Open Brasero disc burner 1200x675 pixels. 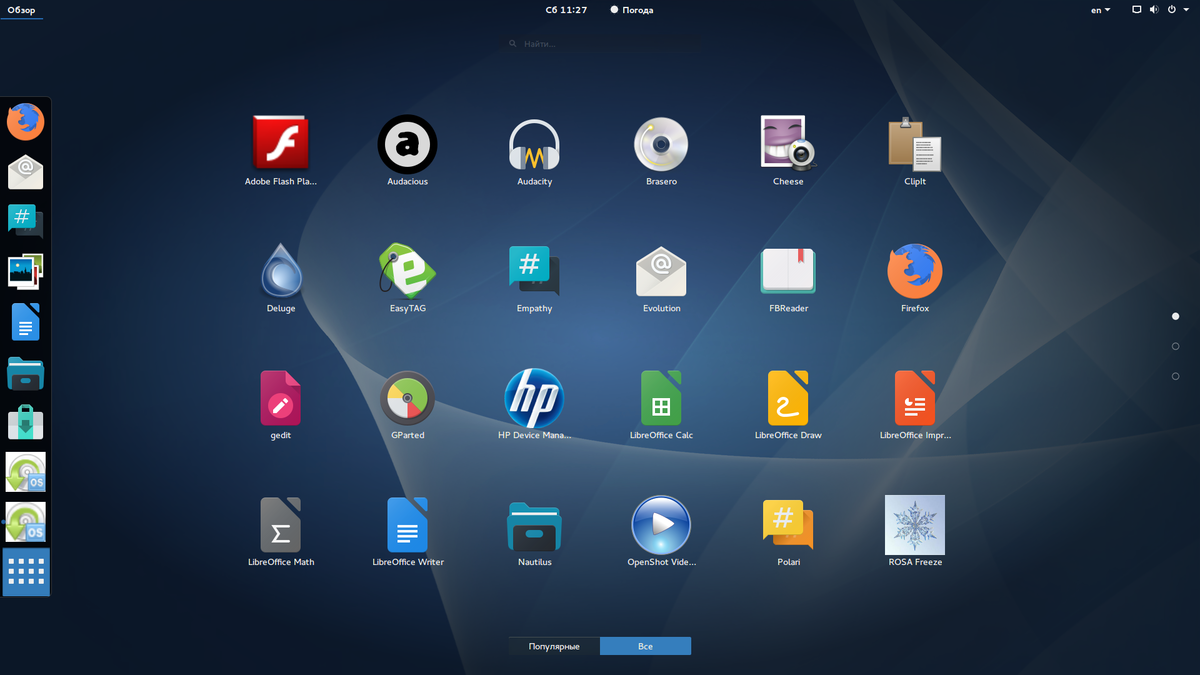tap(661, 144)
